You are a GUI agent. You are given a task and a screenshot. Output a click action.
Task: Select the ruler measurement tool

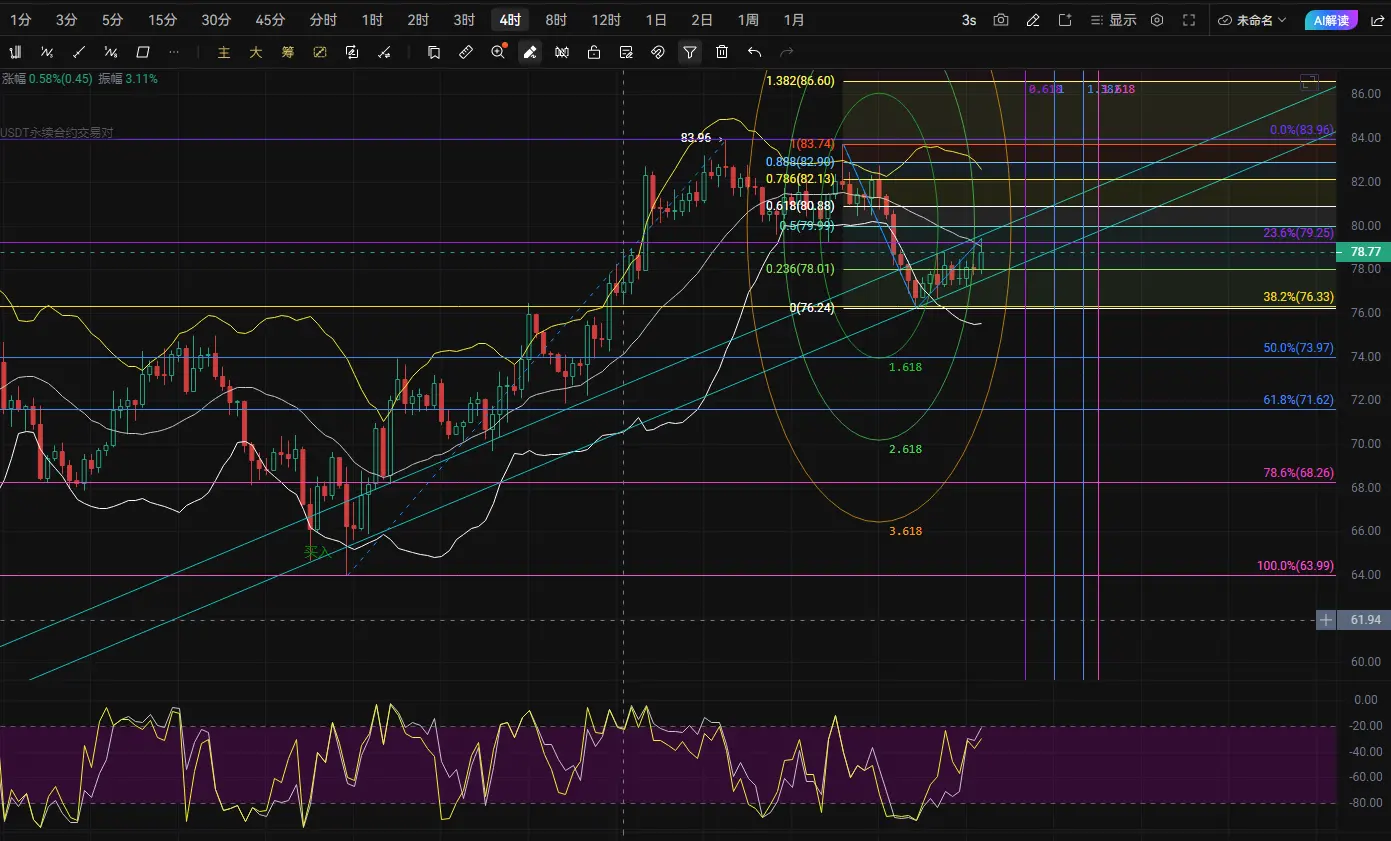click(466, 52)
